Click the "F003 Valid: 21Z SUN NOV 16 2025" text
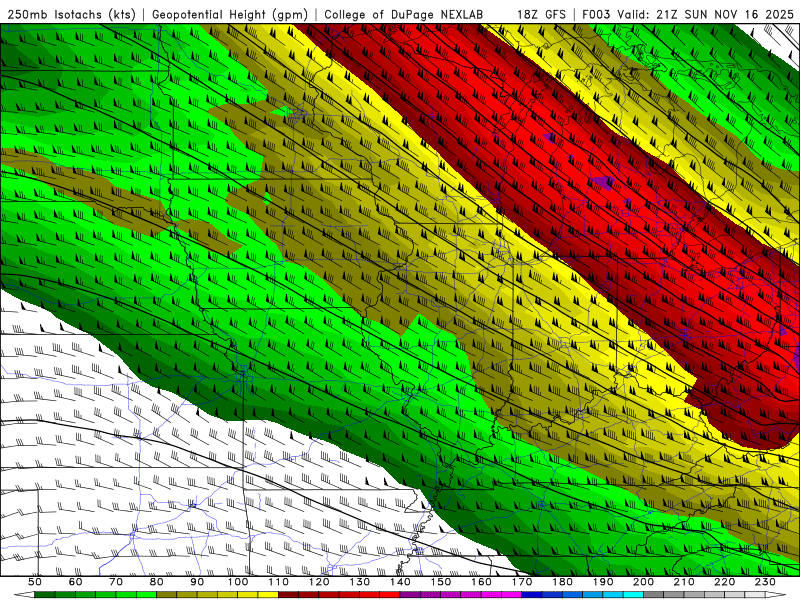Screen dimensions: 800x600 688,14
